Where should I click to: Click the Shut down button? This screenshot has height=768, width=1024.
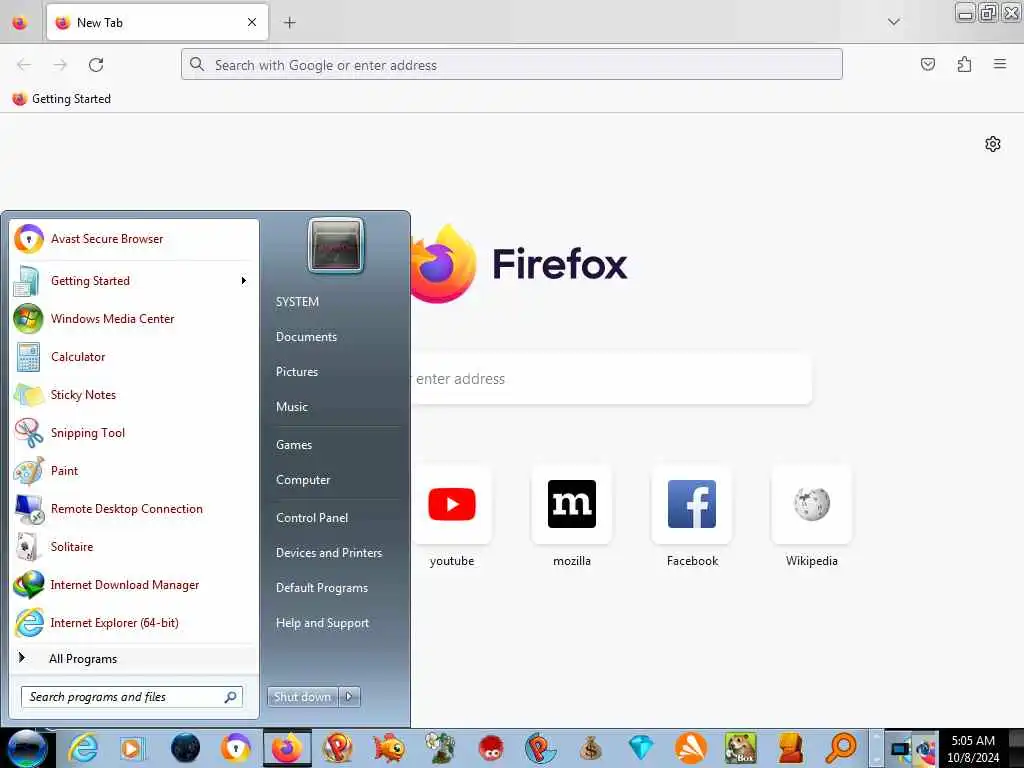pos(302,697)
